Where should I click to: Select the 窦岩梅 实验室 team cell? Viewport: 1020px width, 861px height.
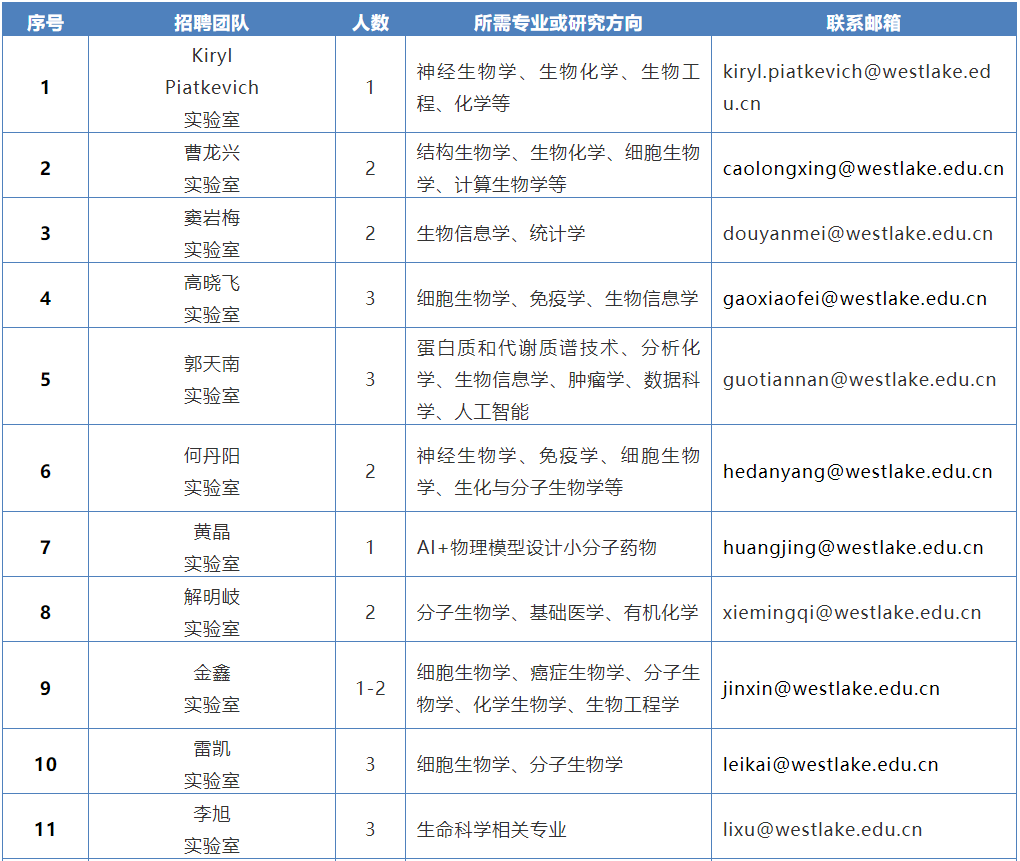[x=212, y=230]
